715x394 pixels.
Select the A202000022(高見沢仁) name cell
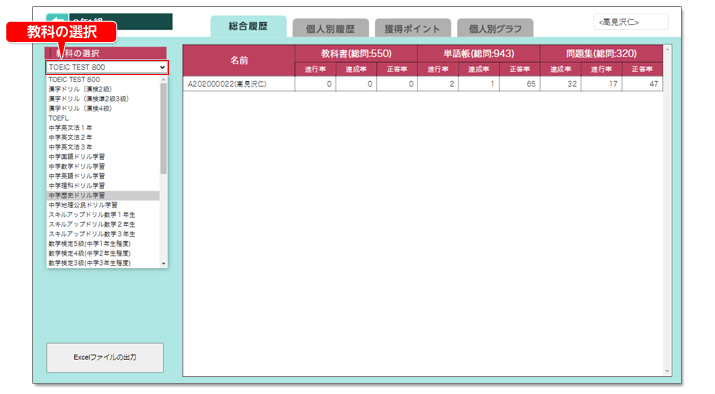coord(239,84)
